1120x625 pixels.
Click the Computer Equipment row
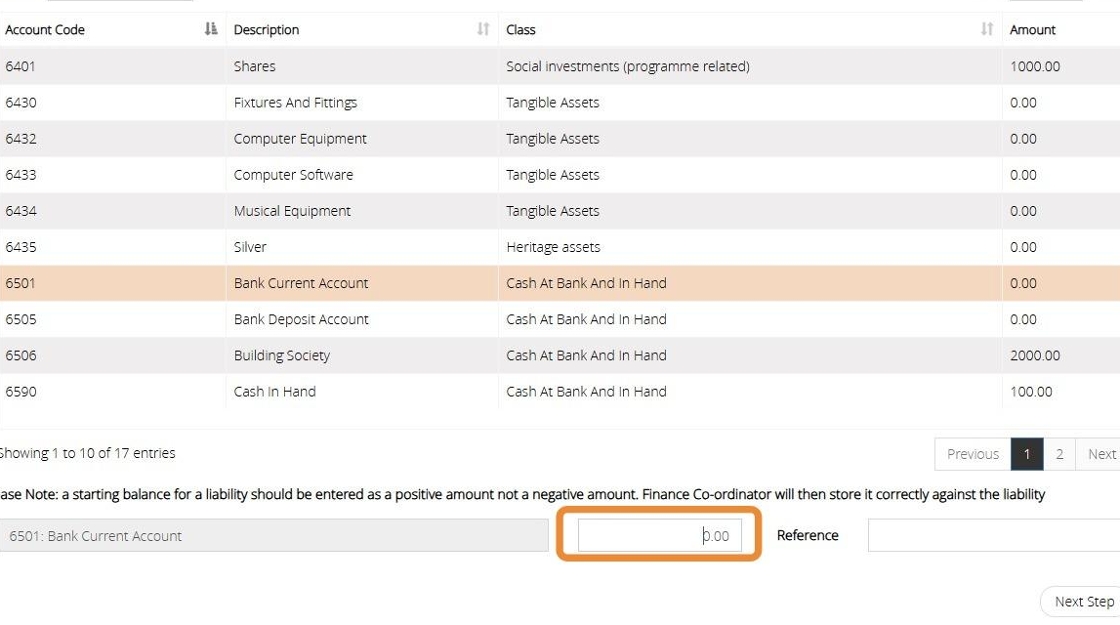[x=300, y=139]
